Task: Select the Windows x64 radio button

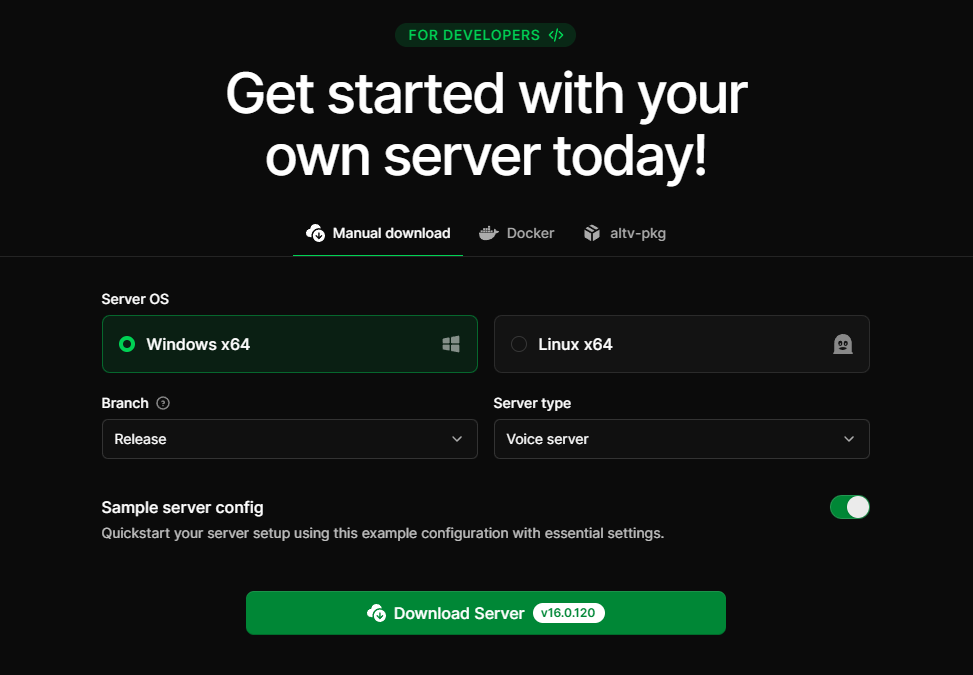Action: click(127, 343)
